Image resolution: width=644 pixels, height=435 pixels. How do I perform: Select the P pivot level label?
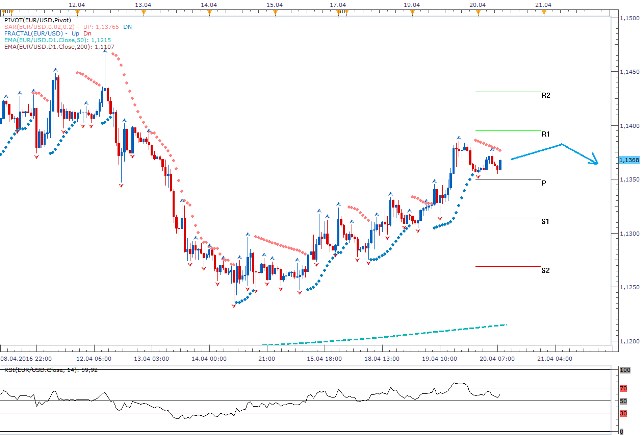tap(543, 182)
